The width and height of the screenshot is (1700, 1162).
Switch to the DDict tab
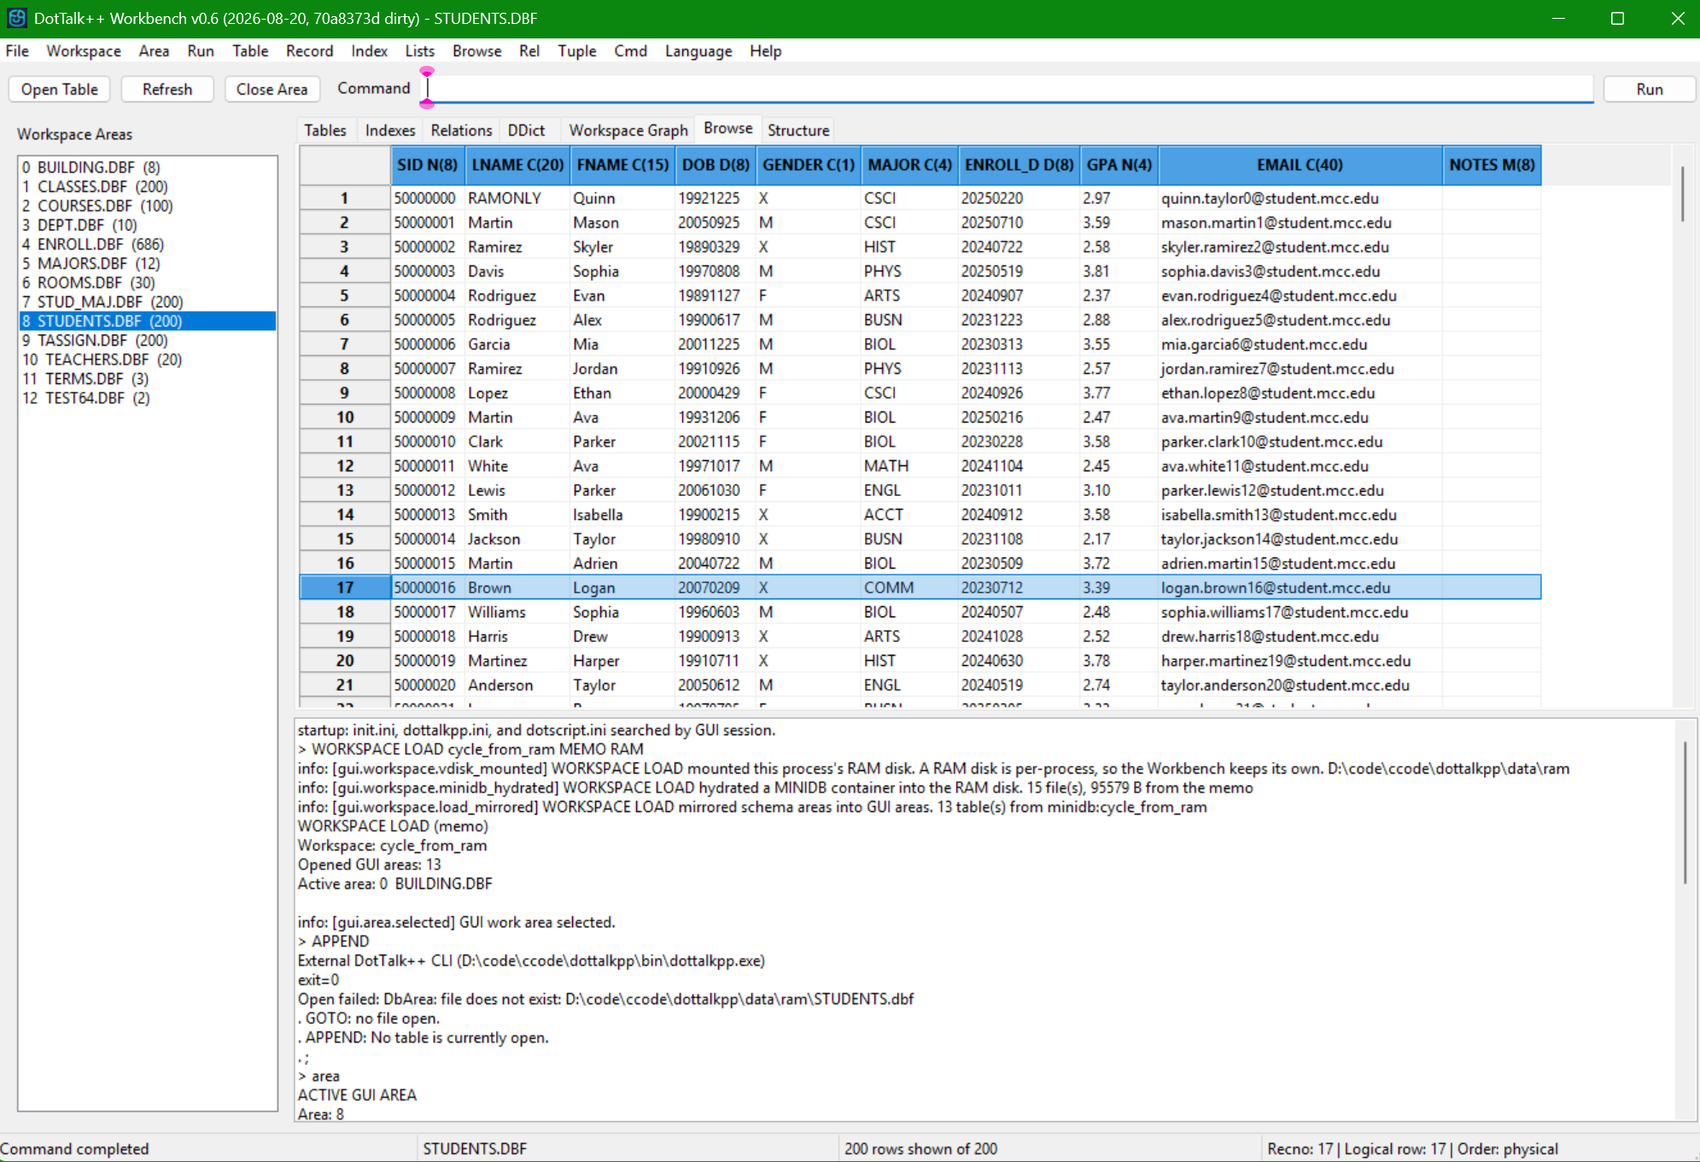click(x=526, y=130)
